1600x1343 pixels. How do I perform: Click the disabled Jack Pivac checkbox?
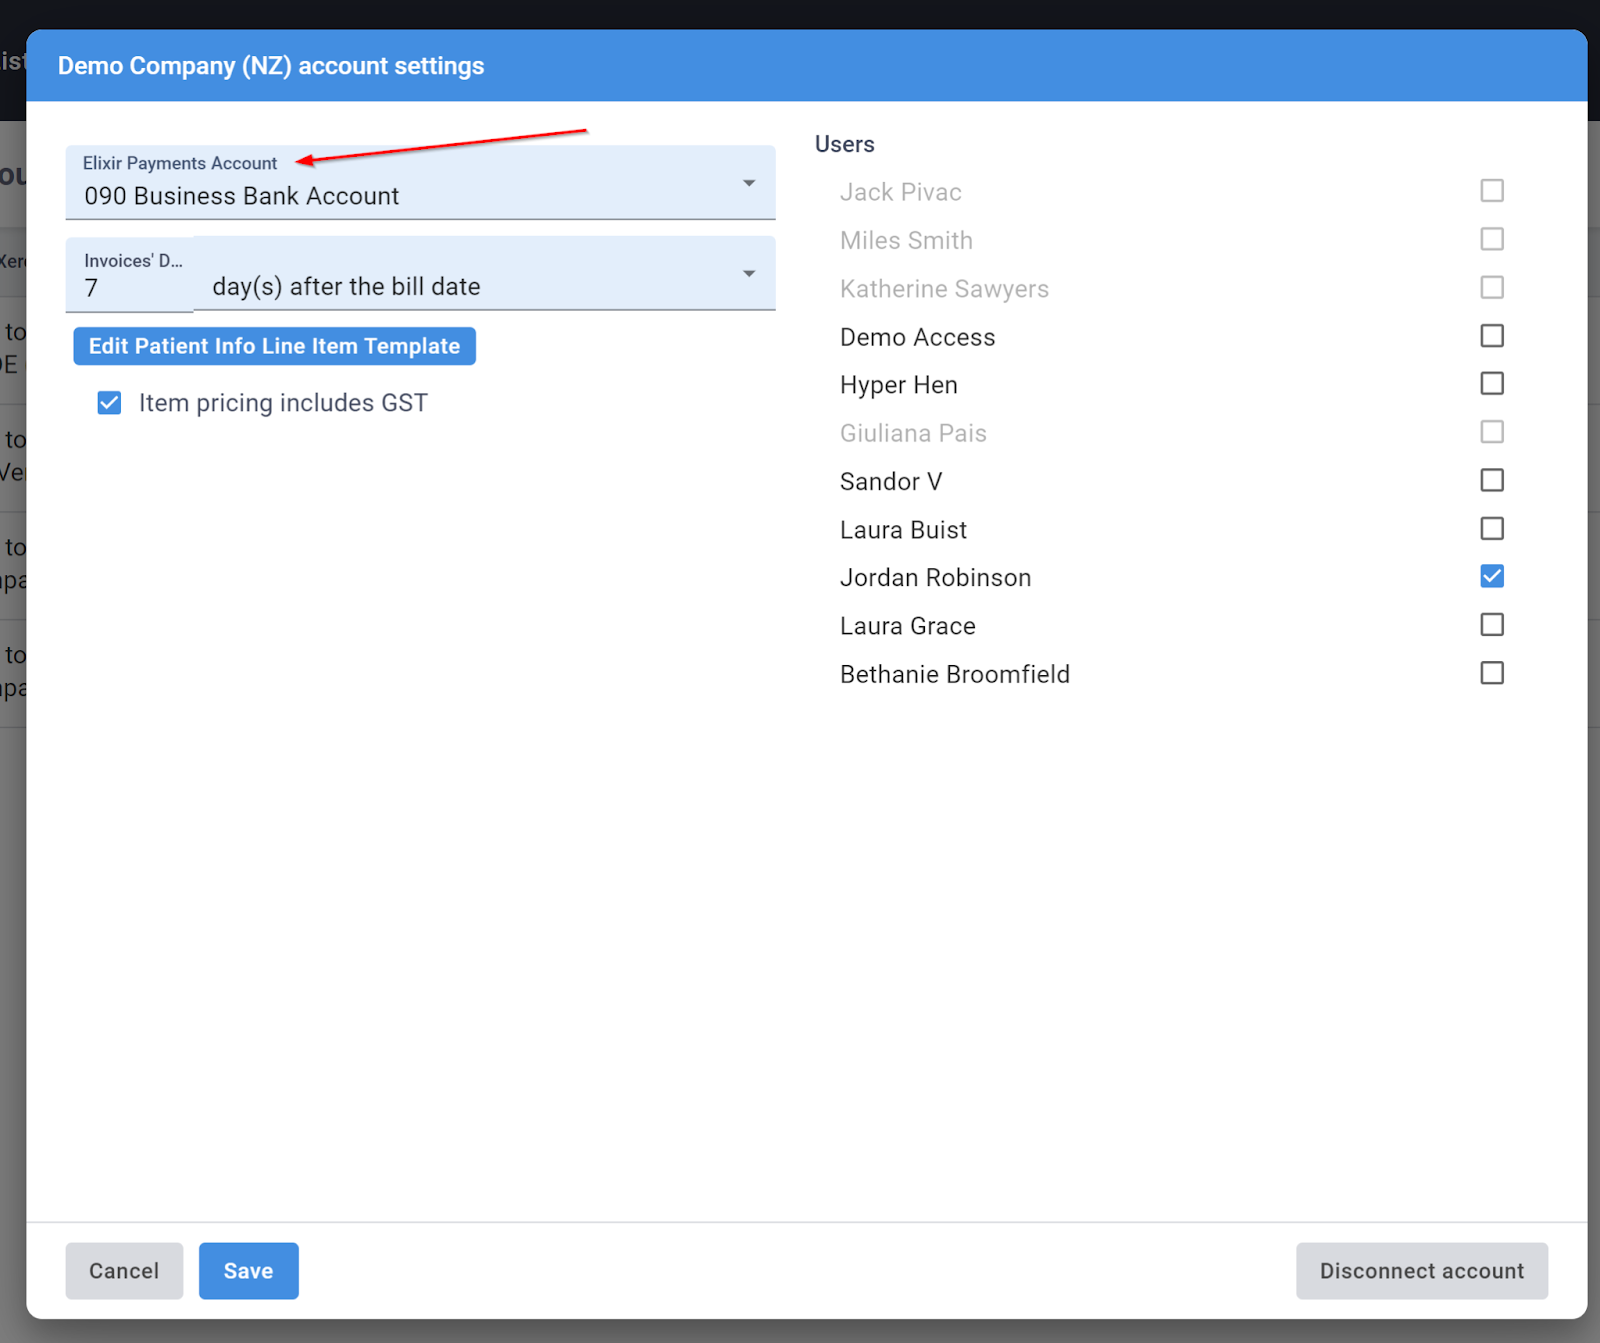[x=1491, y=190]
